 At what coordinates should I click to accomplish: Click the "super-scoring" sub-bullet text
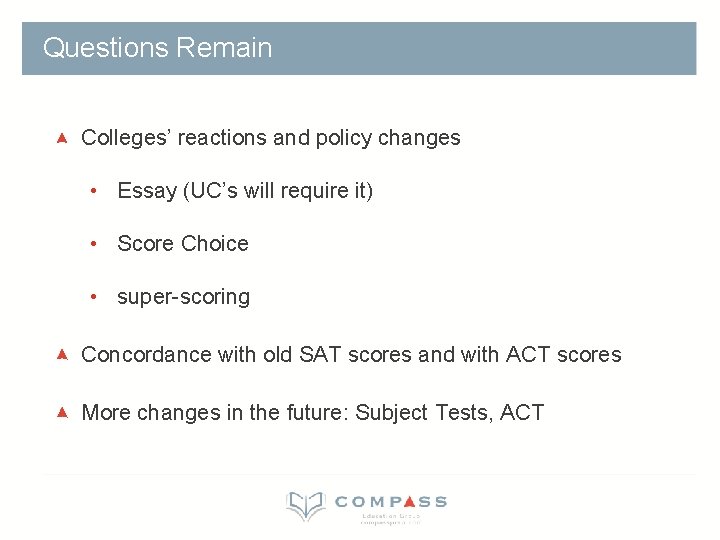click(183, 297)
